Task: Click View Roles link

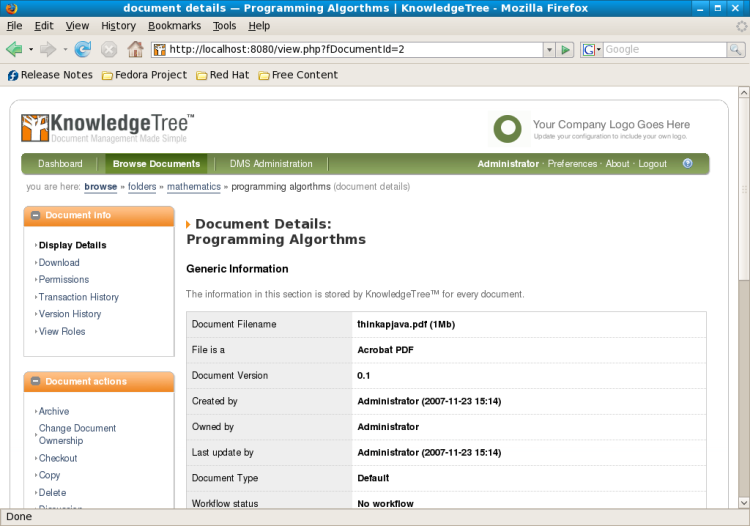Action: click(x=62, y=331)
